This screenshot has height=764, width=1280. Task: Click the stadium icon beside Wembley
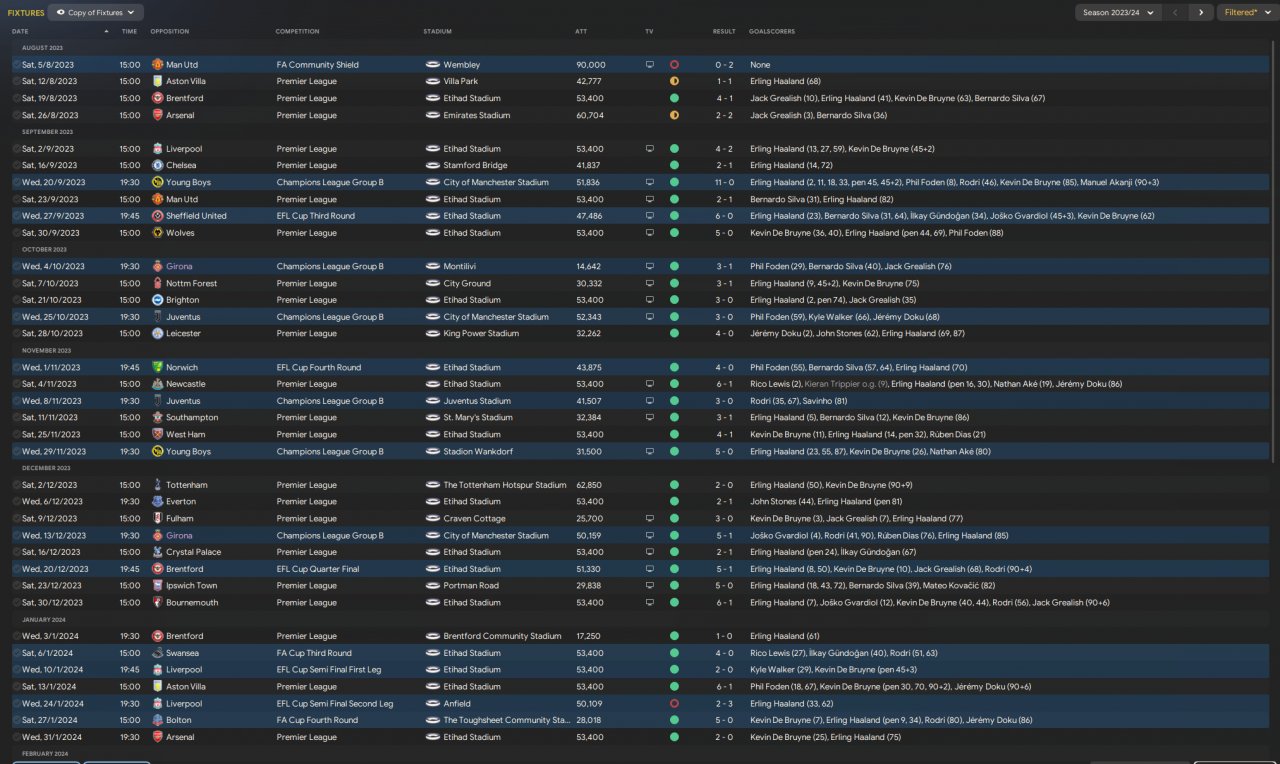coord(432,65)
